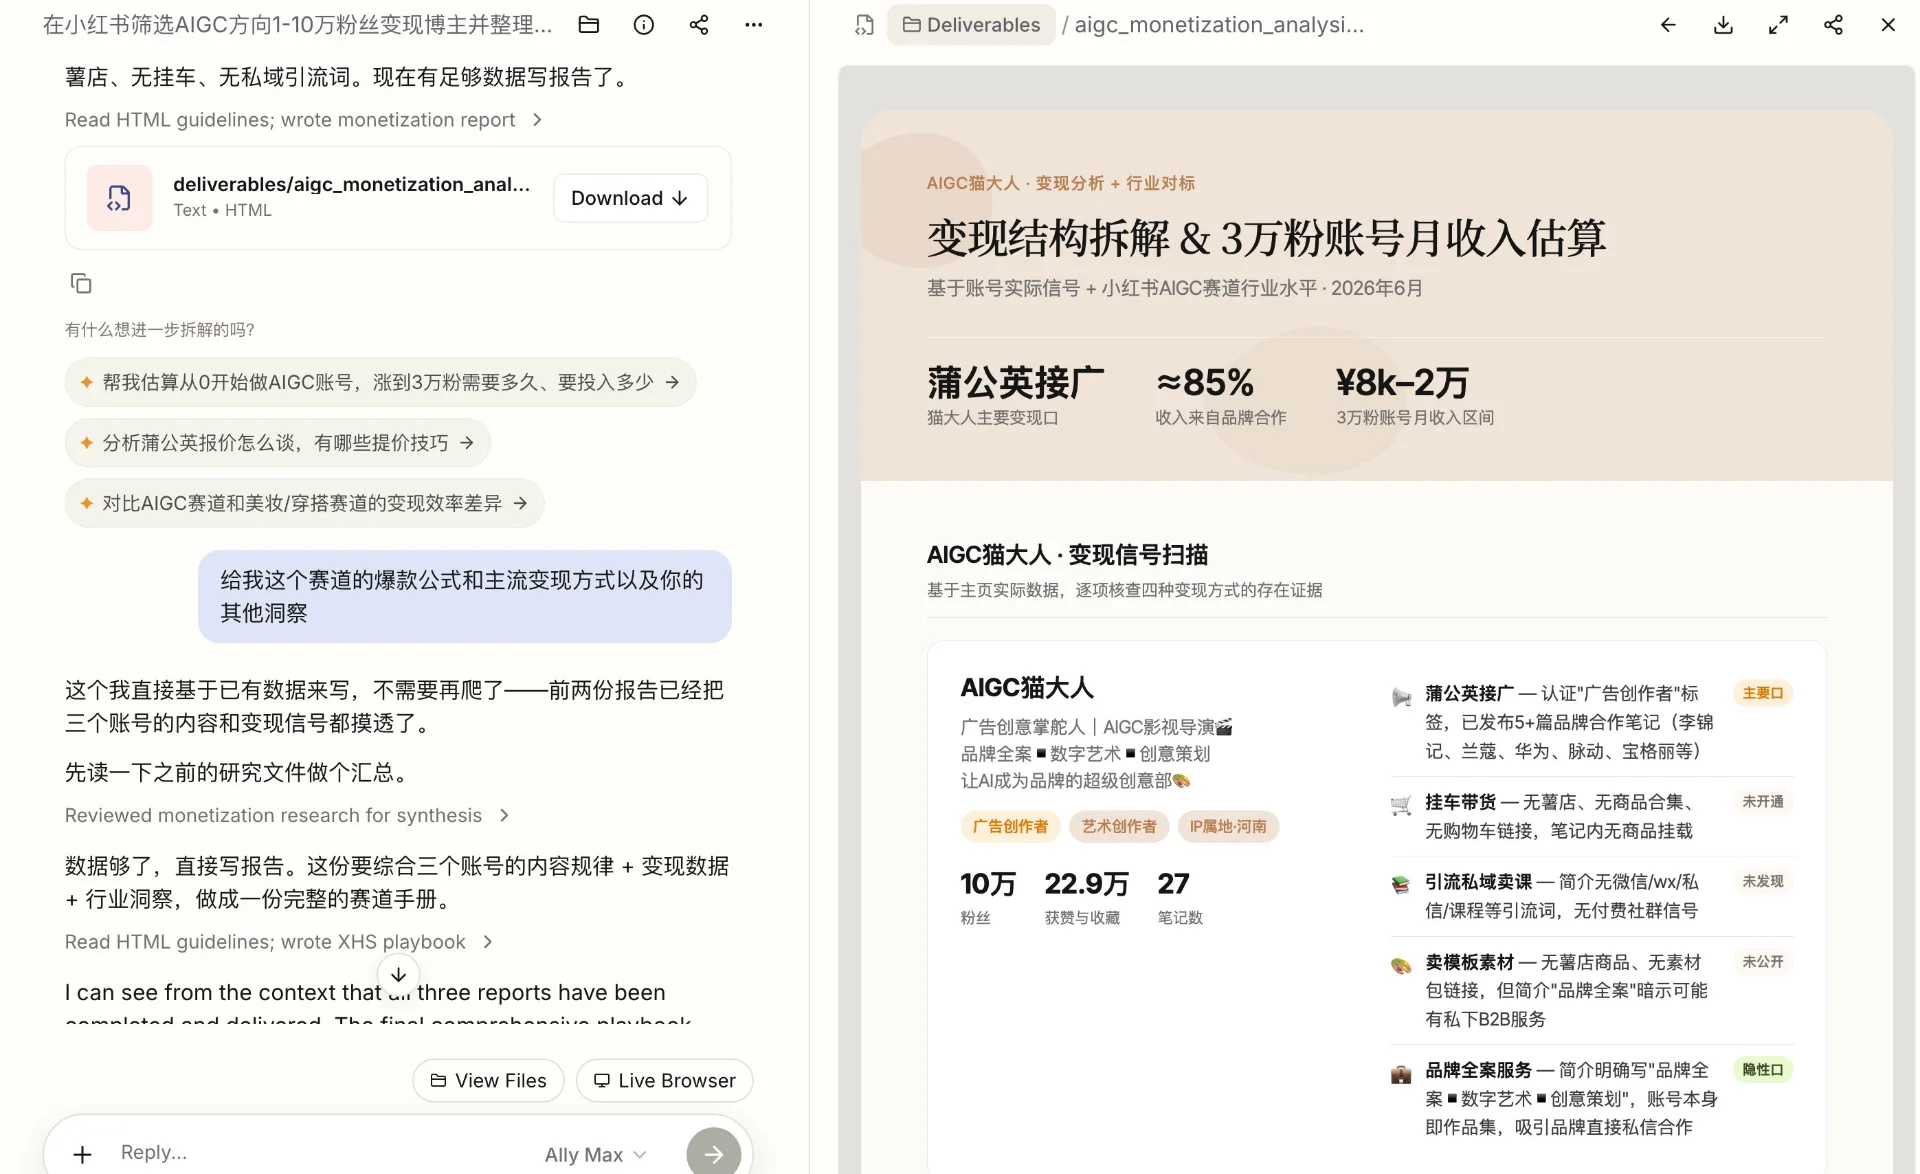Click the ≈85% statistic
Image resolution: width=1920 pixels, height=1174 pixels.
[1204, 383]
